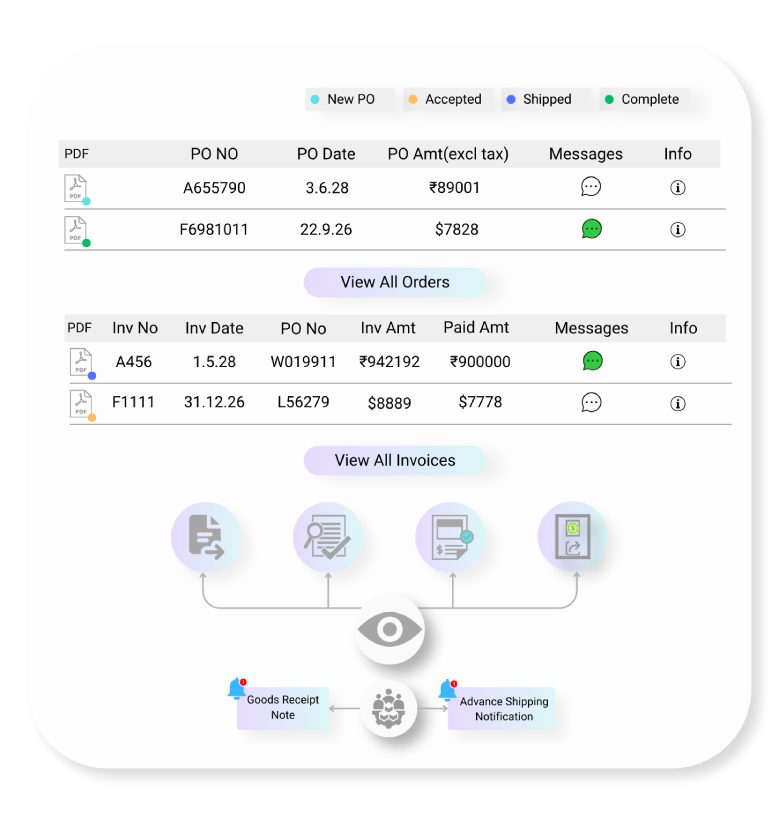Open messages for PO A655790

click(591, 187)
